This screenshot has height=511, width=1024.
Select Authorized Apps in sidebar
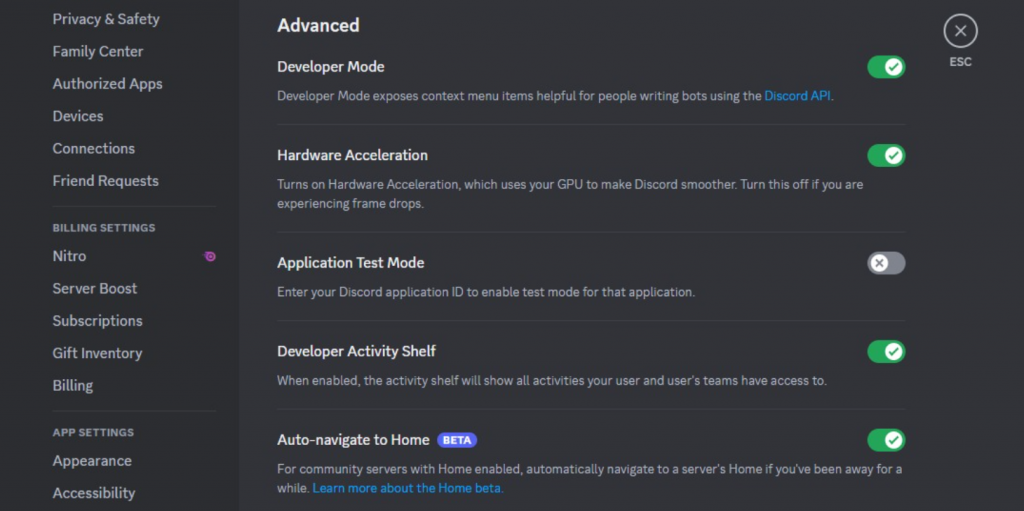point(108,84)
